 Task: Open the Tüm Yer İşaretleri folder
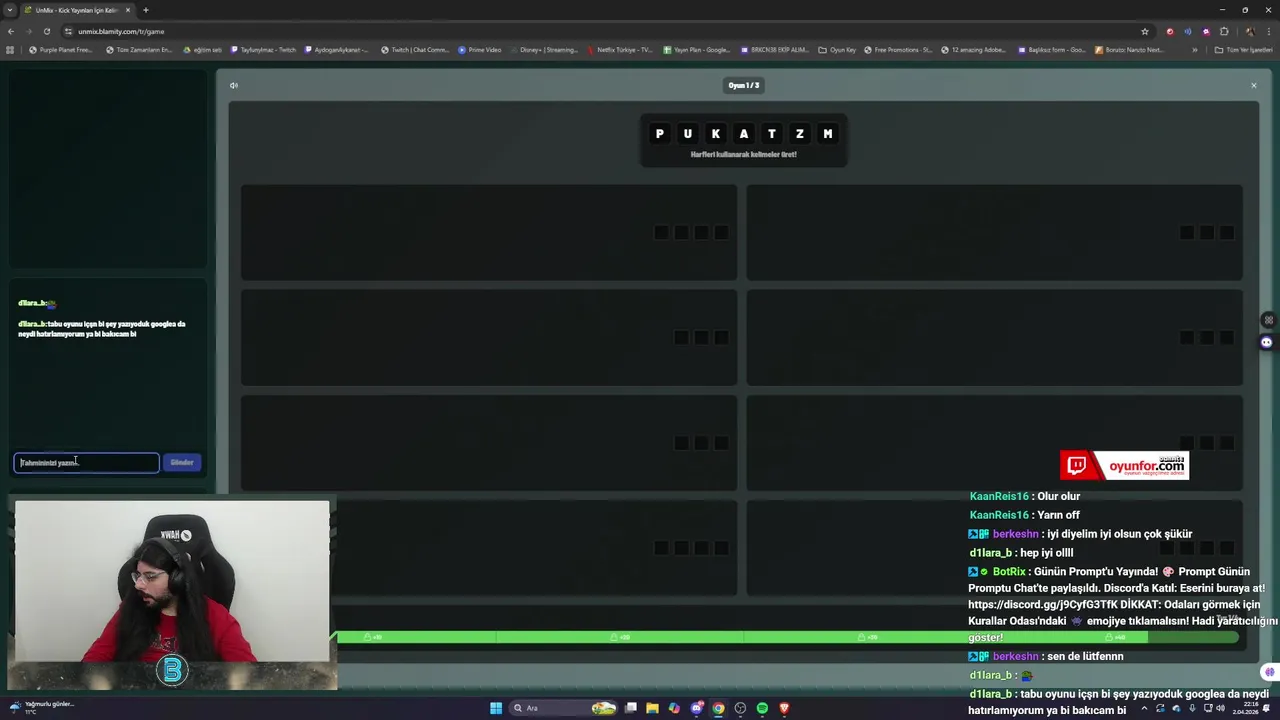(1243, 49)
